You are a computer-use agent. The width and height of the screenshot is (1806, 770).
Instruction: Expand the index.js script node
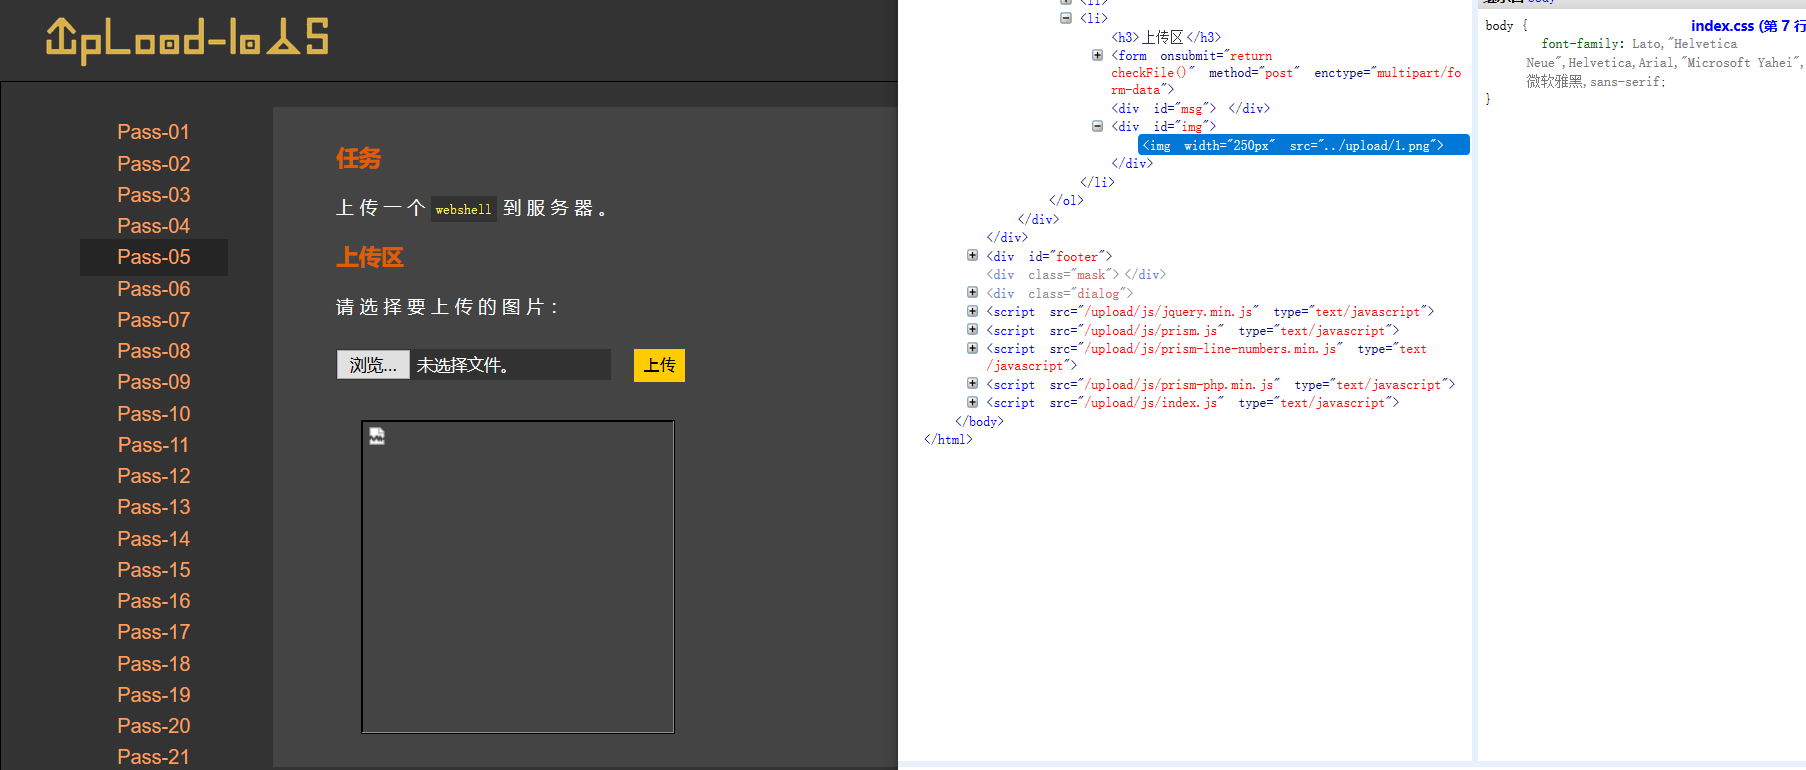pos(972,402)
